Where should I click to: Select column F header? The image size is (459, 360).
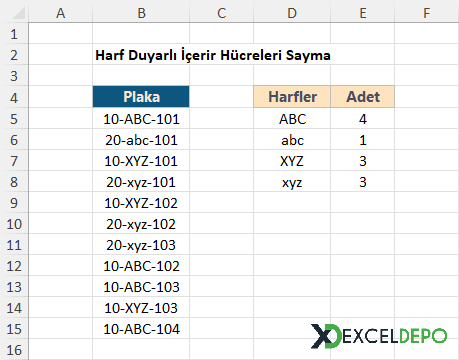tap(427, 13)
